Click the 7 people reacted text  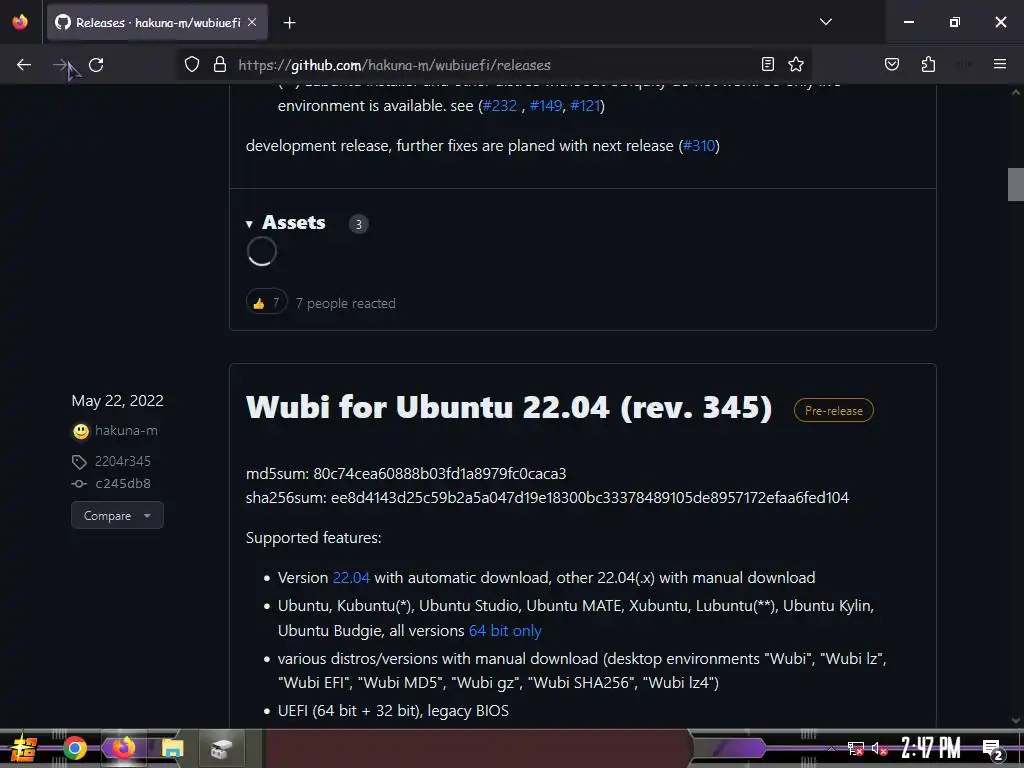[x=345, y=304]
